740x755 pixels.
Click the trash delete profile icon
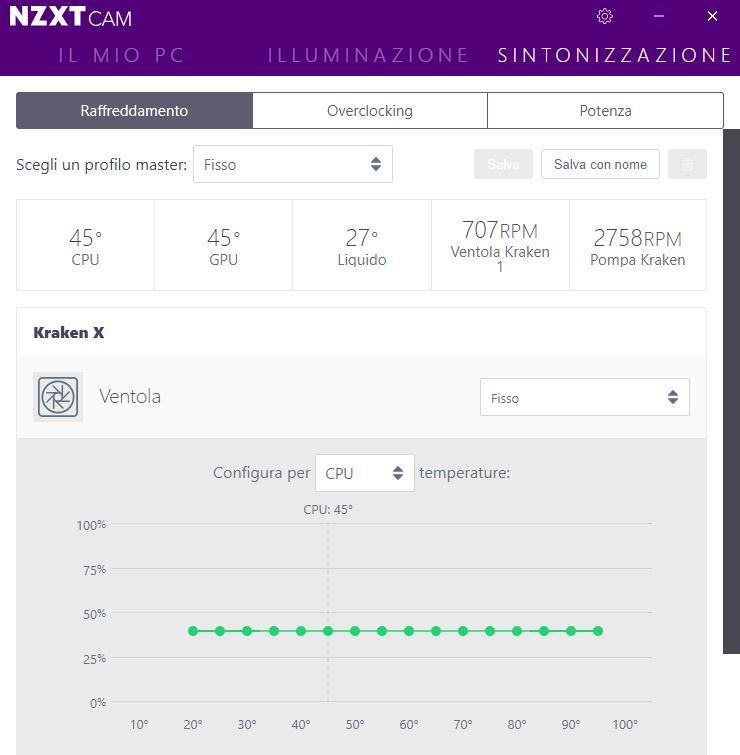tap(687, 164)
